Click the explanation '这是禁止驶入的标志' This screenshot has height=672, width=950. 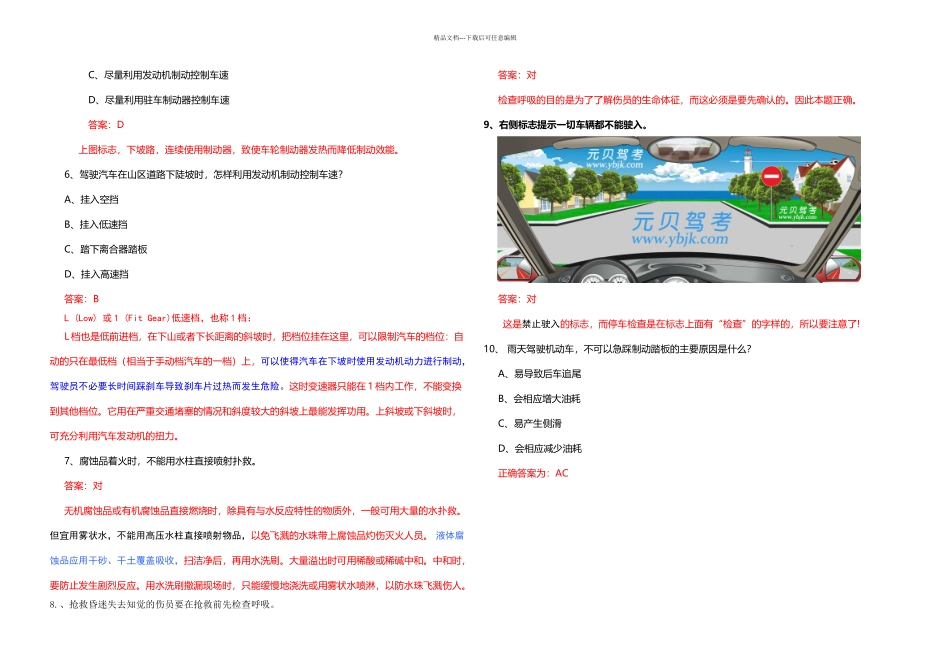(x=681, y=324)
